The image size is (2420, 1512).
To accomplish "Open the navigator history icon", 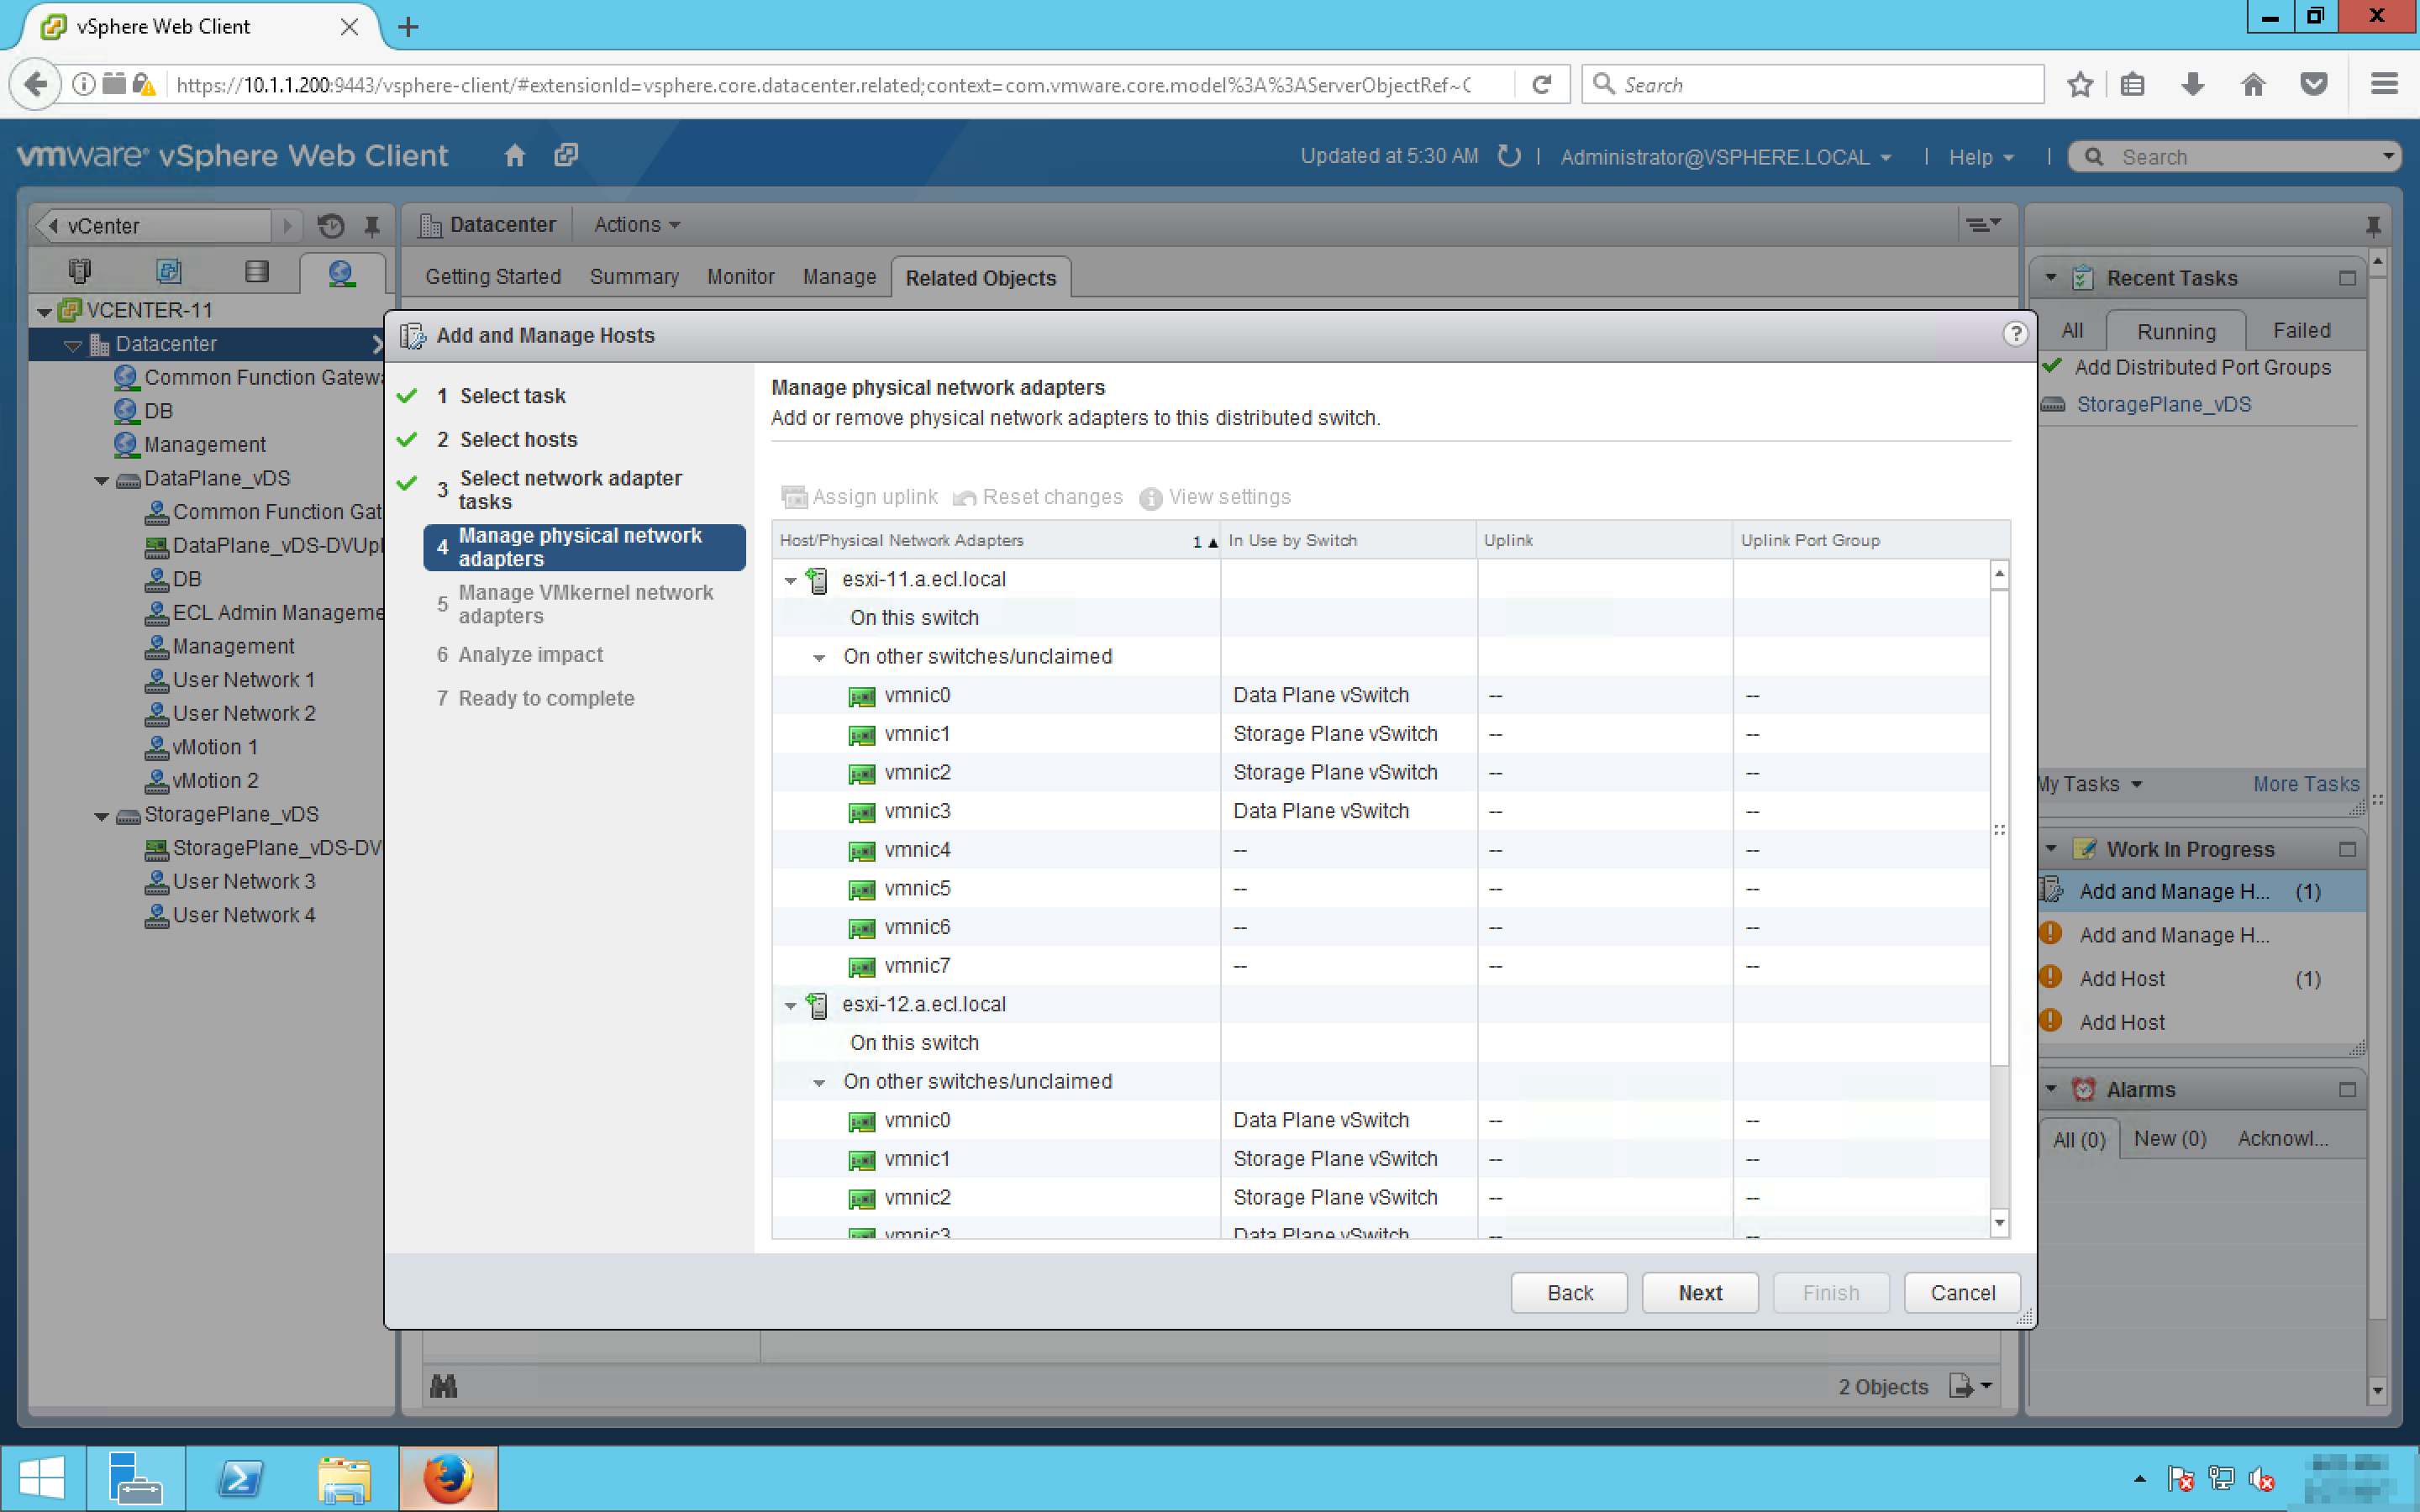I will point(331,226).
